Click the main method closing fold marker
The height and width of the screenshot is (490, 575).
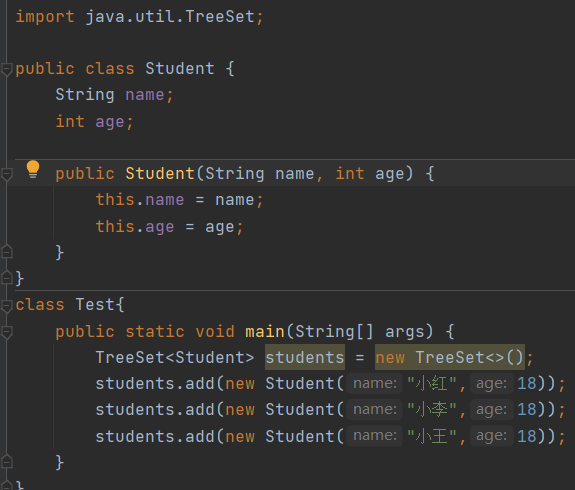coord(7,461)
